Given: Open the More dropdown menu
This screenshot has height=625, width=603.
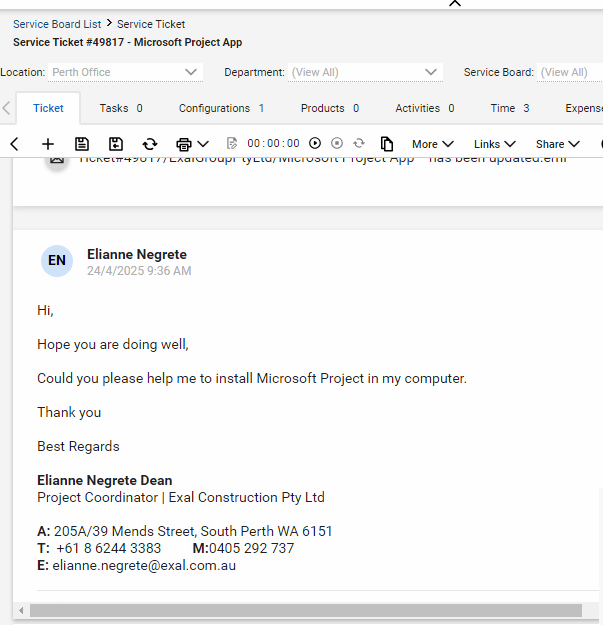Looking at the screenshot, I should (x=433, y=144).
